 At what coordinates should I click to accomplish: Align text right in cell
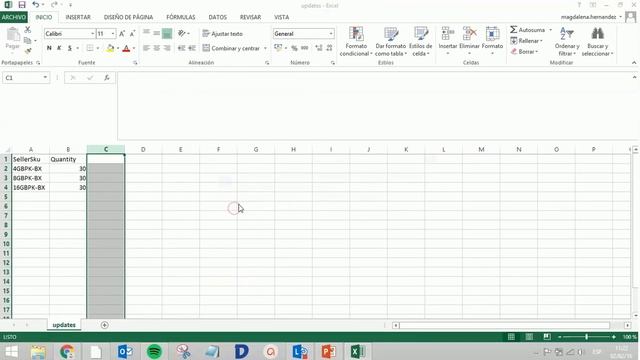pos(167,48)
